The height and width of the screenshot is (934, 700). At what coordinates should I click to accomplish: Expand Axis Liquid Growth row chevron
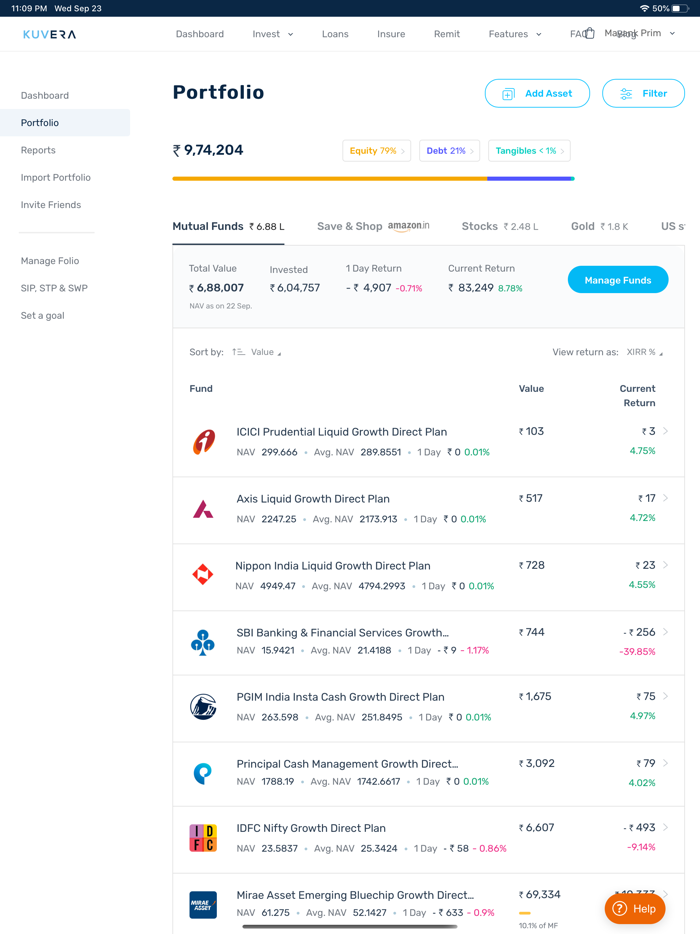click(665, 498)
